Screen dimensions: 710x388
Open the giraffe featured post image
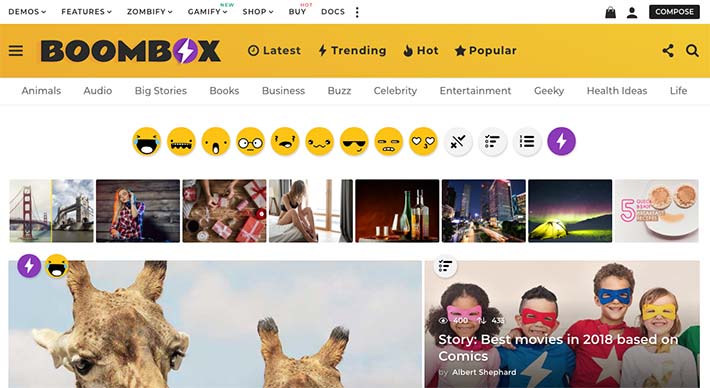tap(215, 324)
